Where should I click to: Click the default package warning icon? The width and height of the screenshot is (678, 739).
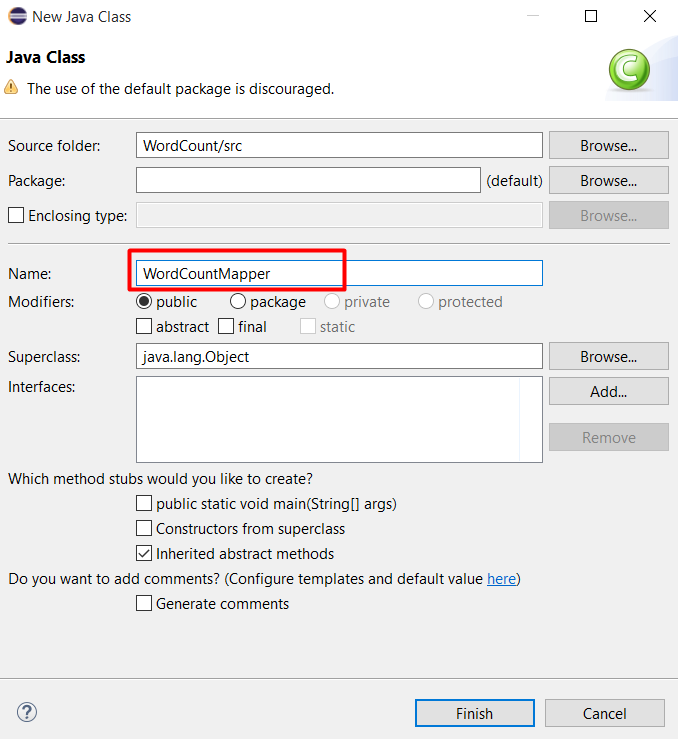click(11, 88)
